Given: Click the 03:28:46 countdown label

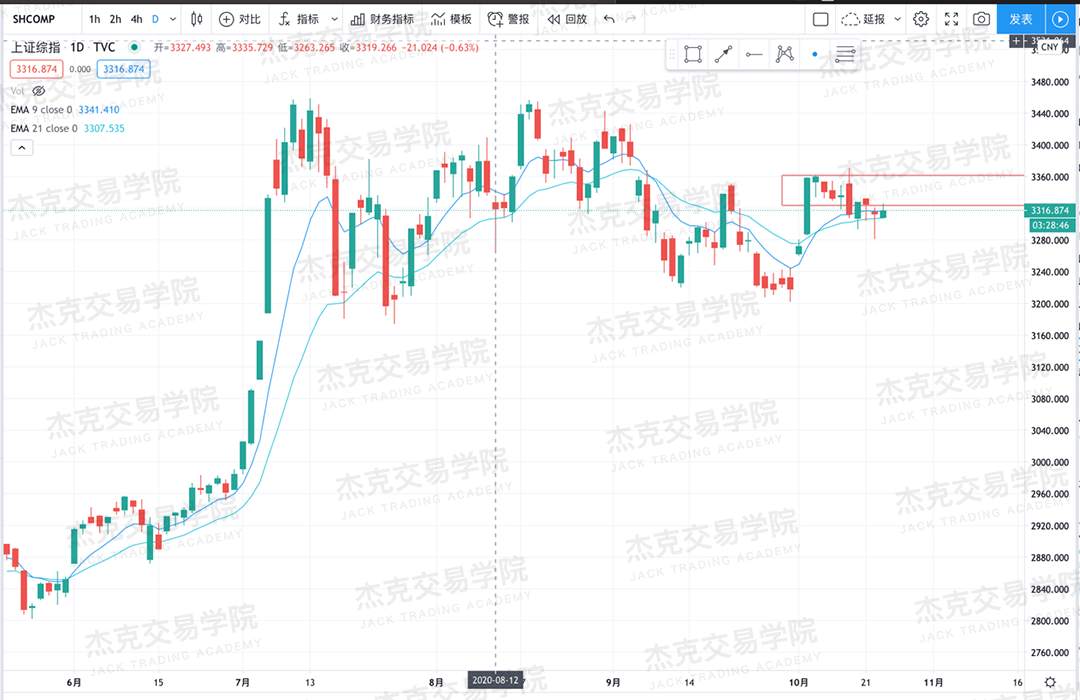Looking at the screenshot, I should coord(1050,225).
